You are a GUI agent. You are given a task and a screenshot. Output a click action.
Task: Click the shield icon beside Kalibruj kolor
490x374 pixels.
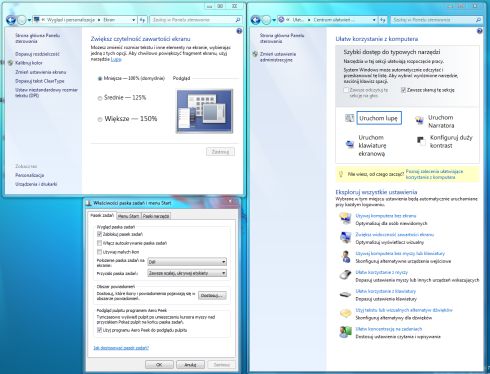tap(10, 63)
